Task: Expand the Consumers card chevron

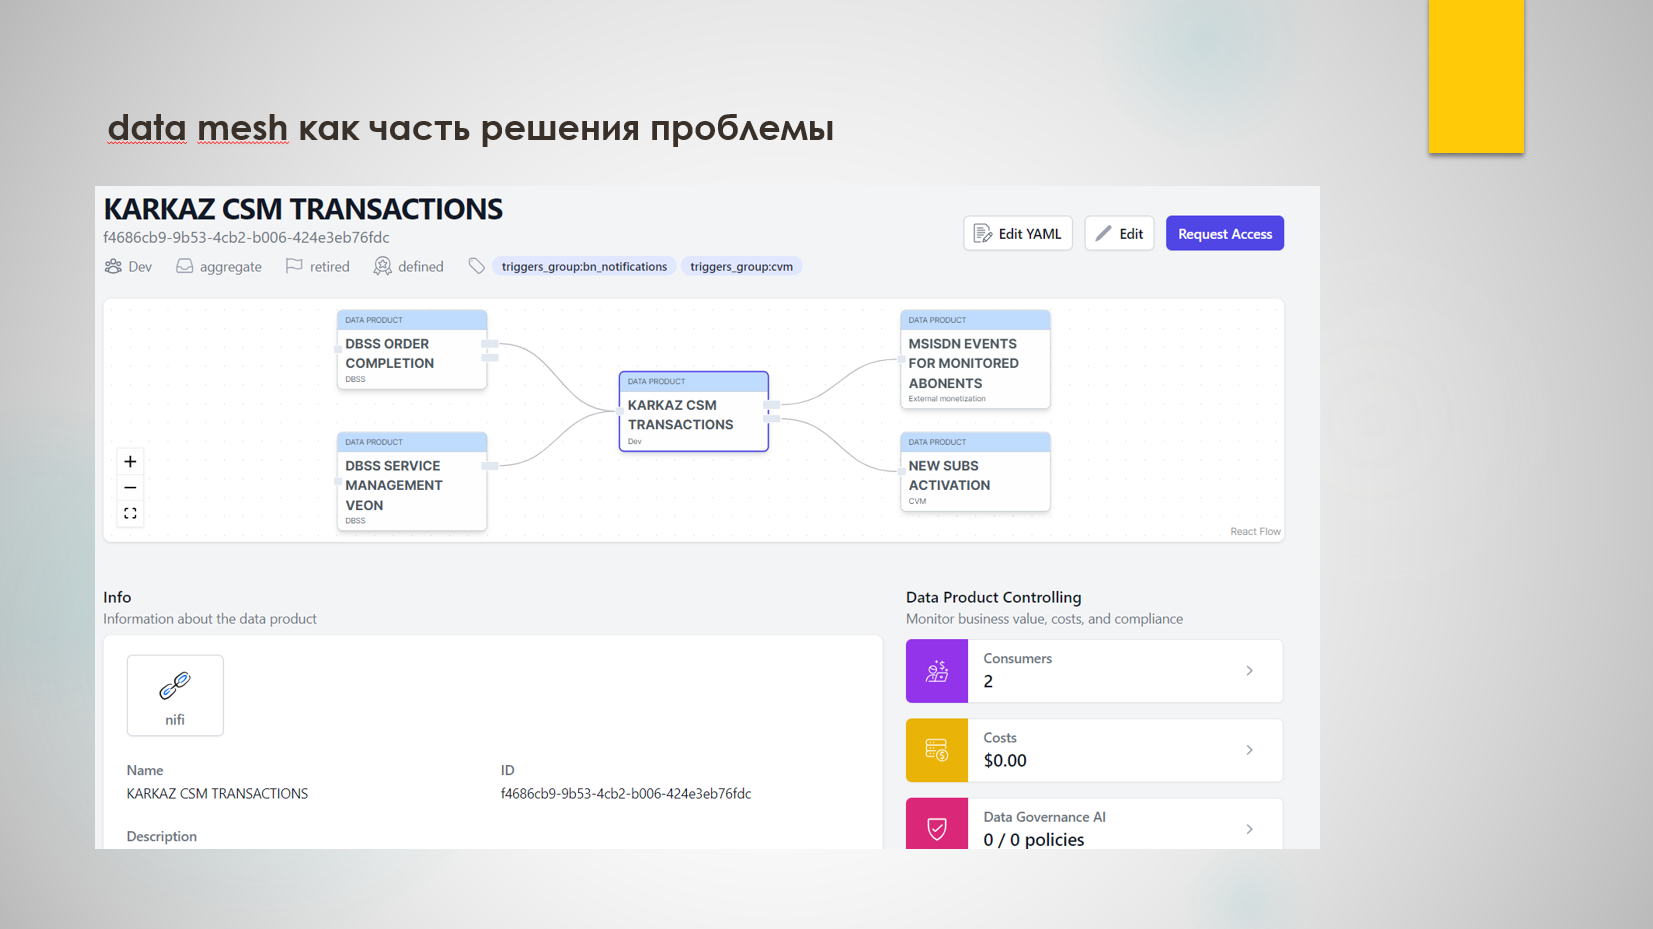Action: [1249, 671]
